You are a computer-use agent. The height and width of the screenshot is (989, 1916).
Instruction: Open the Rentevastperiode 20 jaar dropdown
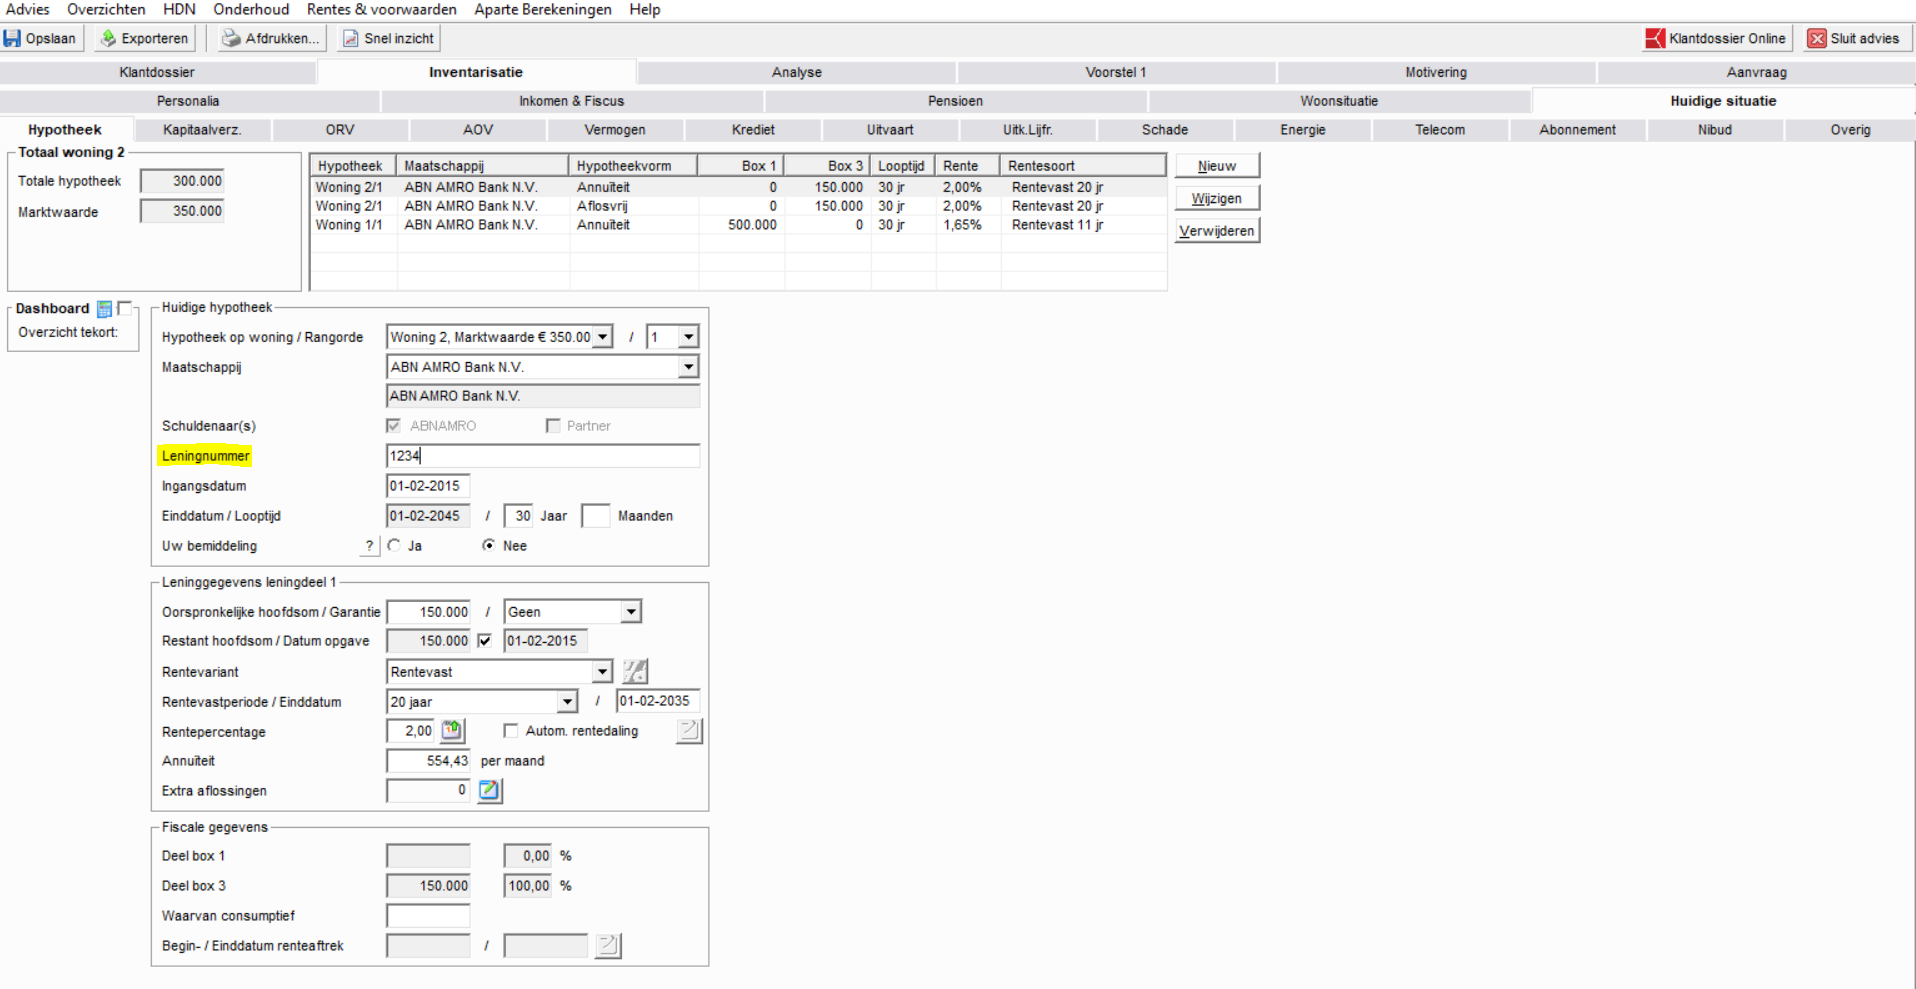[568, 702]
